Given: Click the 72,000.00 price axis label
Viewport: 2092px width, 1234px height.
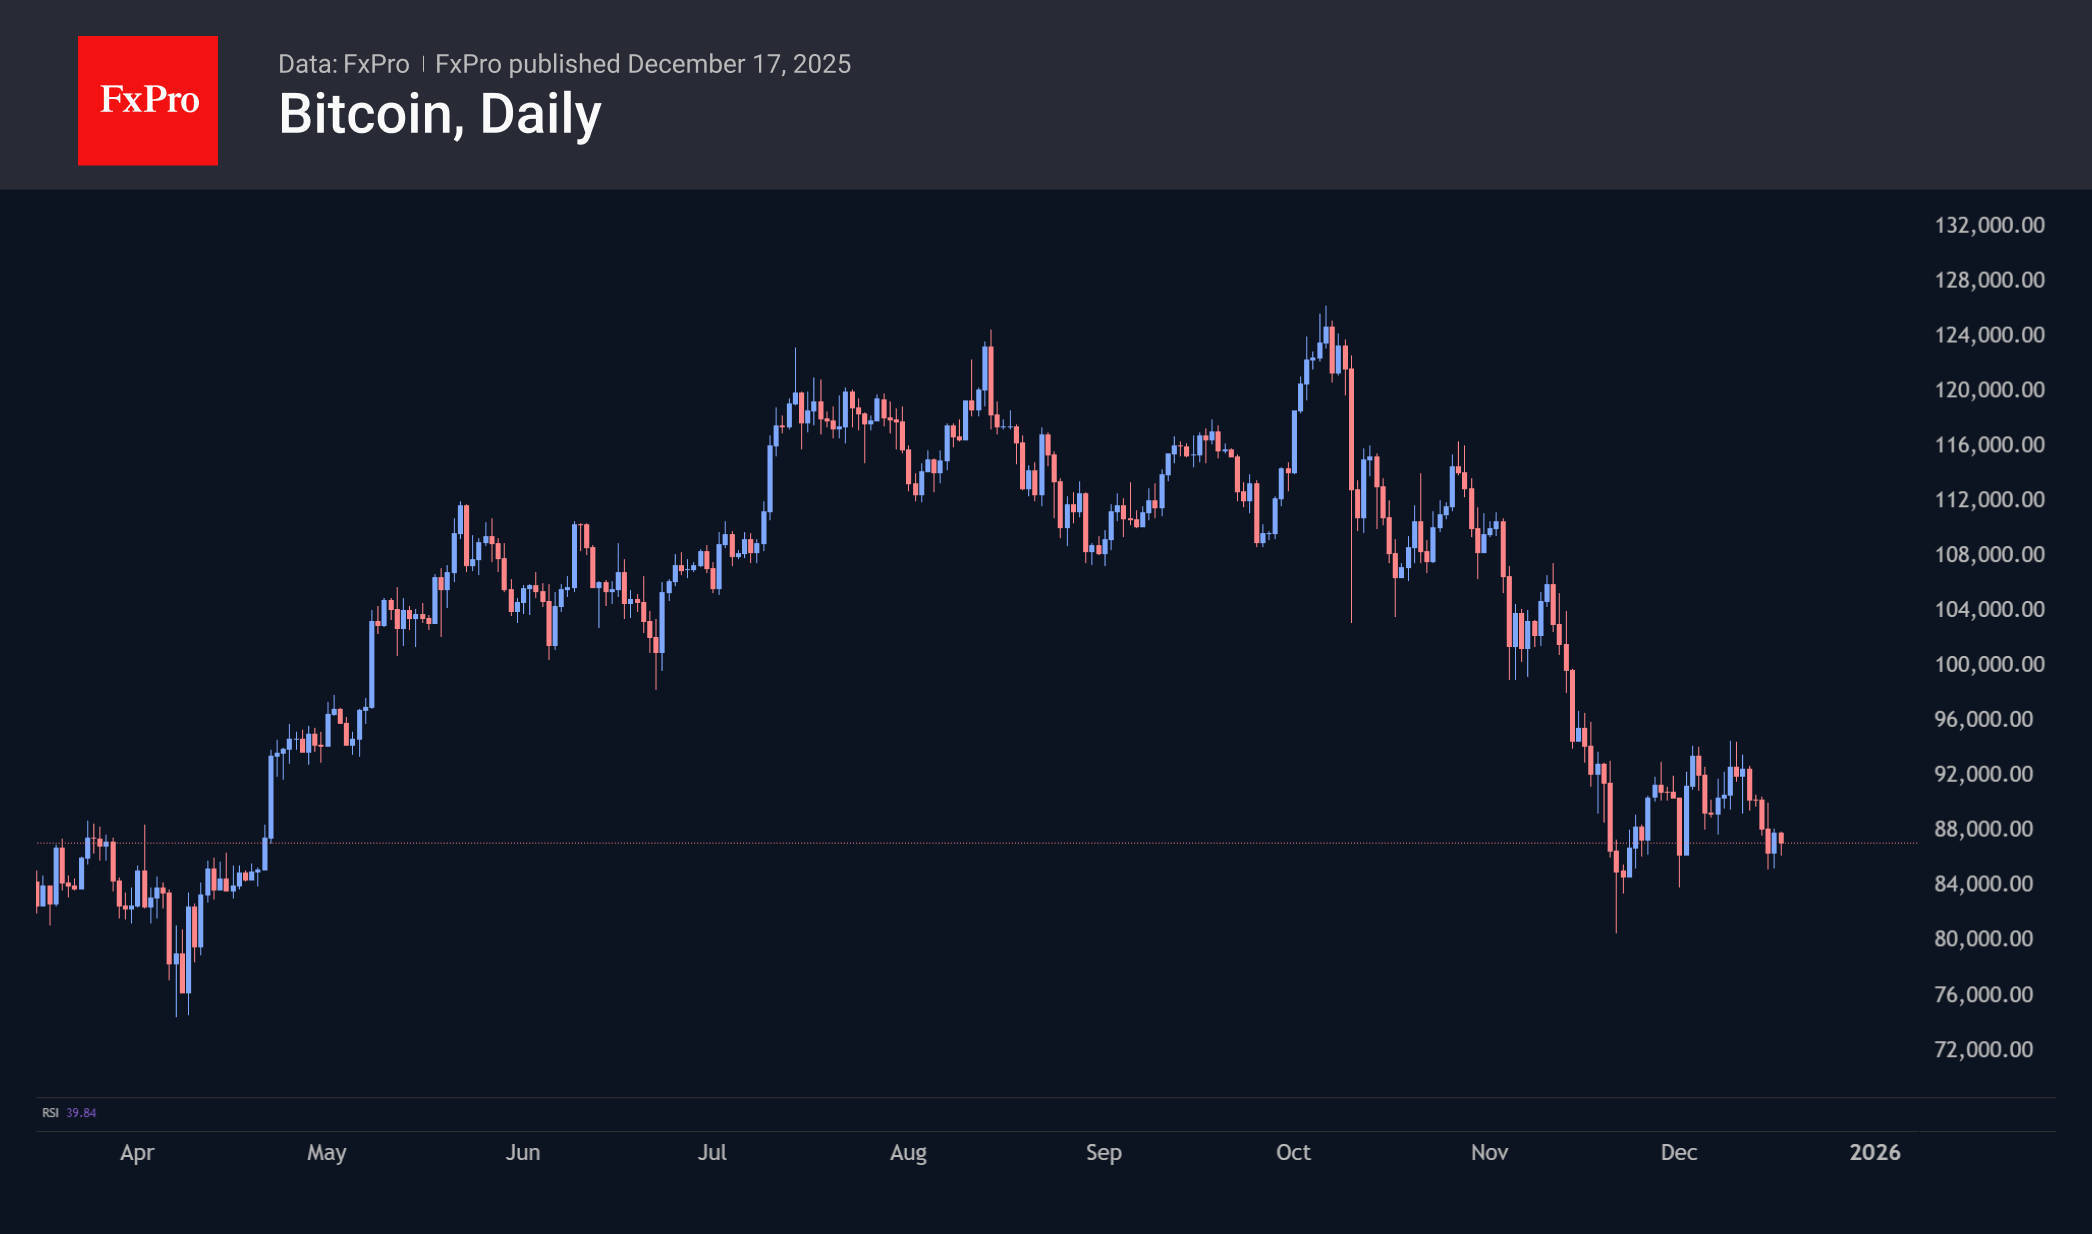Looking at the screenshot, I should pyautogui.click(x=1983, y=1049).
